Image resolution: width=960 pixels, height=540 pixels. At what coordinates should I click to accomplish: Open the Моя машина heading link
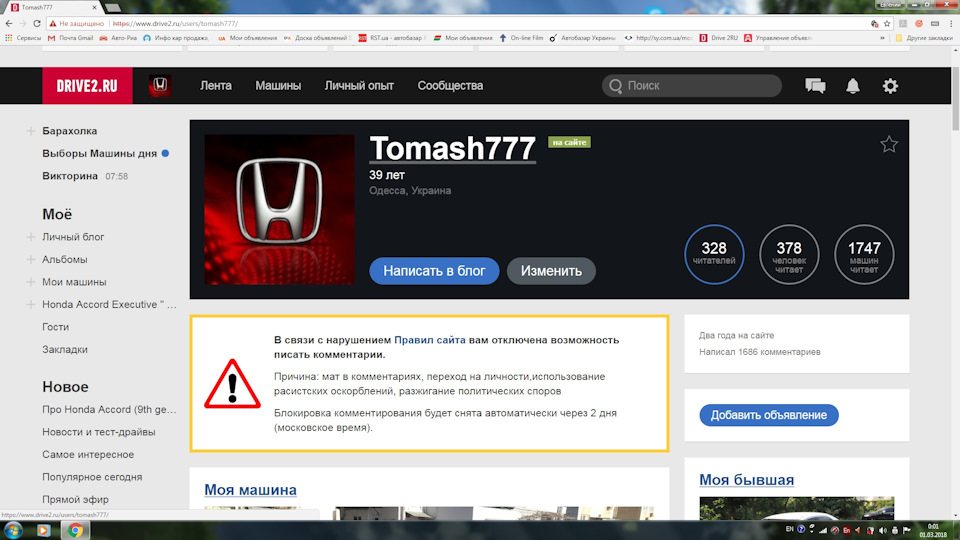click(250, 490)
